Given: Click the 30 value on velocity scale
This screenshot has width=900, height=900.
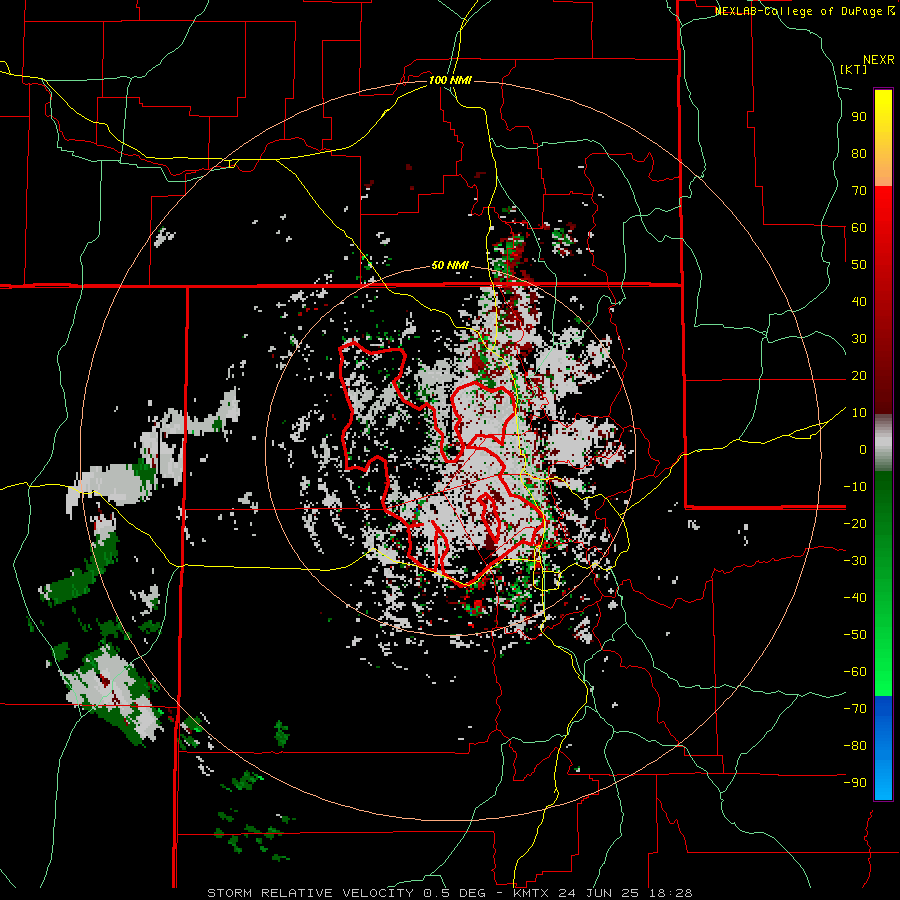Looking at the screenshot, I should (859, 339).
